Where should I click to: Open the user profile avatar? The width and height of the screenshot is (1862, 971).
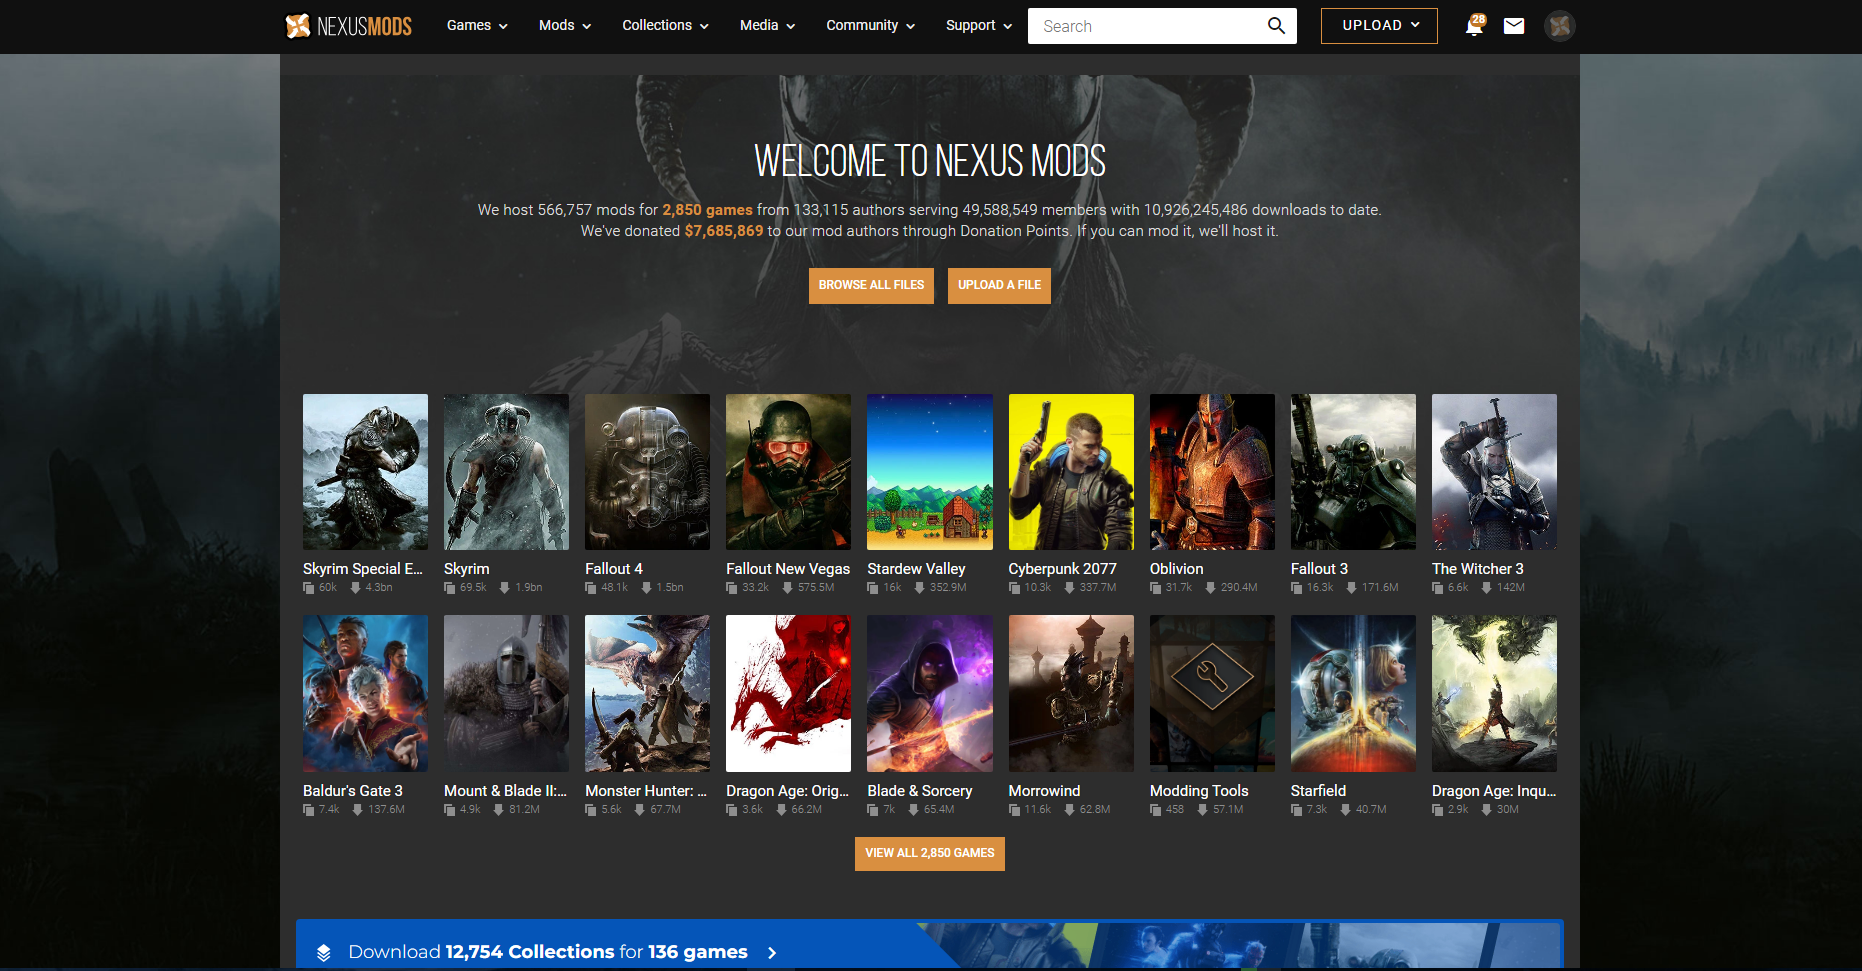tap(1560, 26)
